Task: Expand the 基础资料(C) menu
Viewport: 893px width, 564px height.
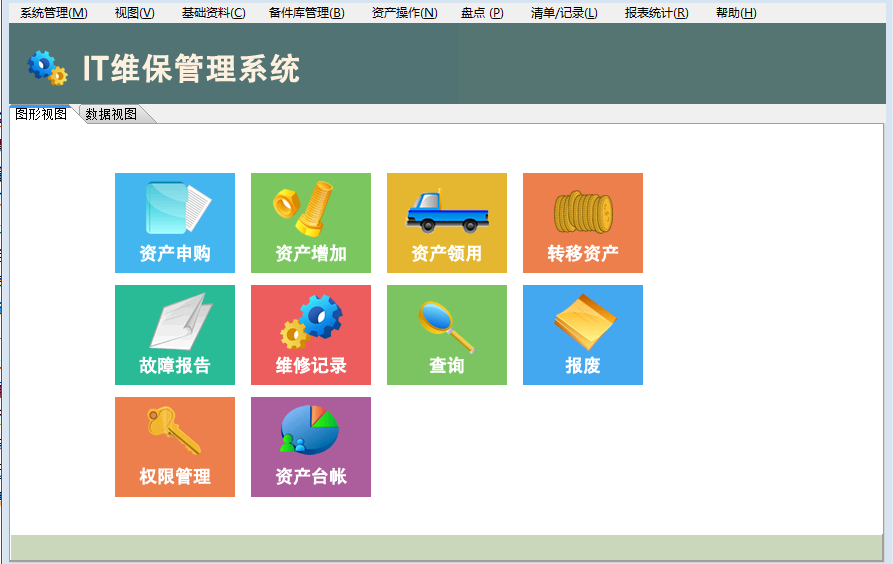Action: point(213,13)
